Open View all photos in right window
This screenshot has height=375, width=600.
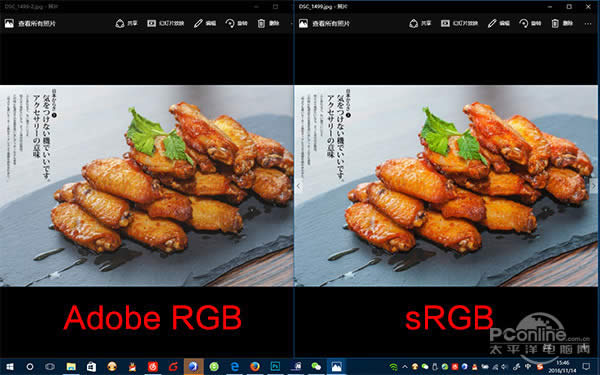tap(324, 23)
